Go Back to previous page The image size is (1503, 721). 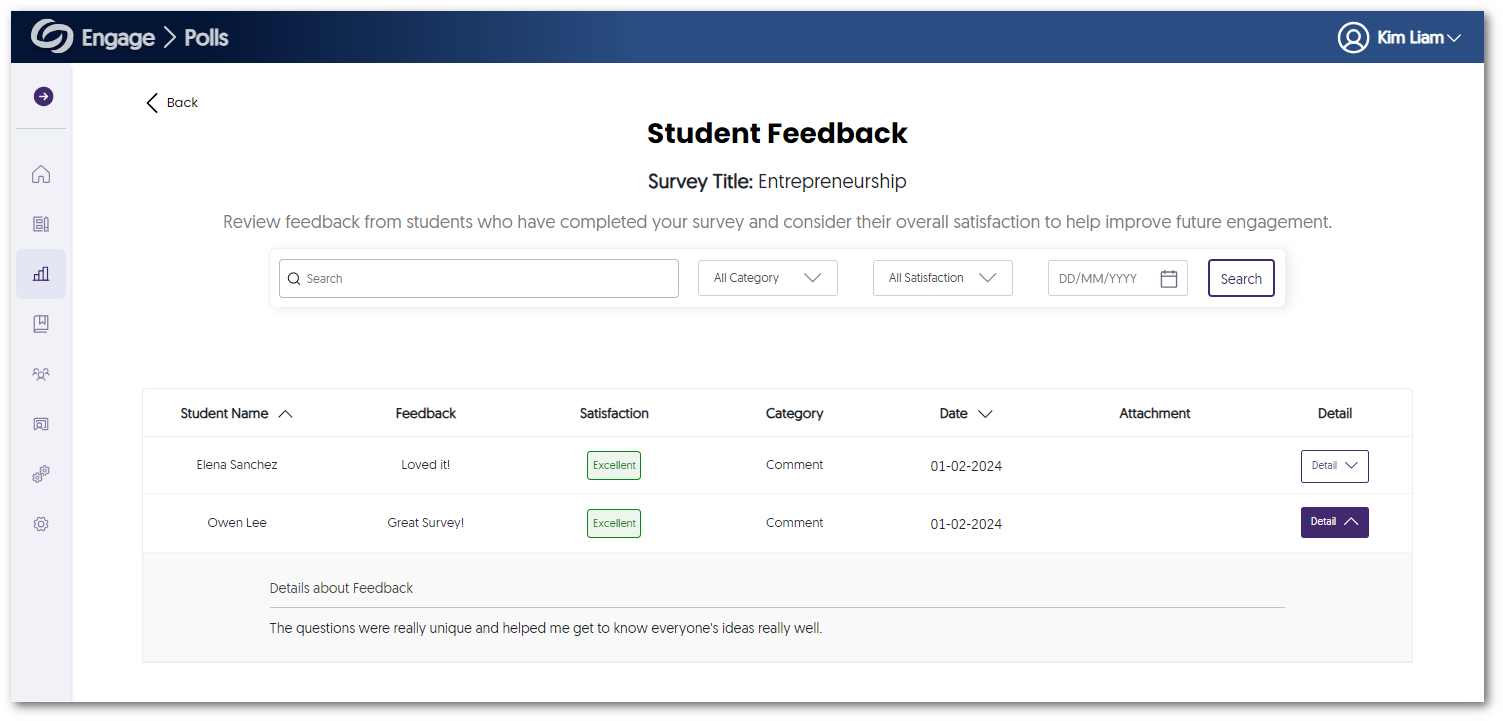click(x=172, y=103)
